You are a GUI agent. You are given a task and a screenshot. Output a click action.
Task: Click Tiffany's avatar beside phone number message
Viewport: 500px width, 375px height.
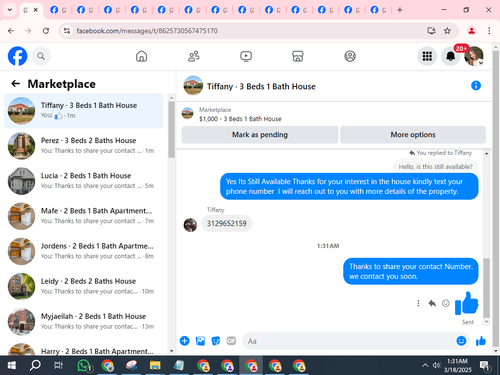[x=190, y=225]
